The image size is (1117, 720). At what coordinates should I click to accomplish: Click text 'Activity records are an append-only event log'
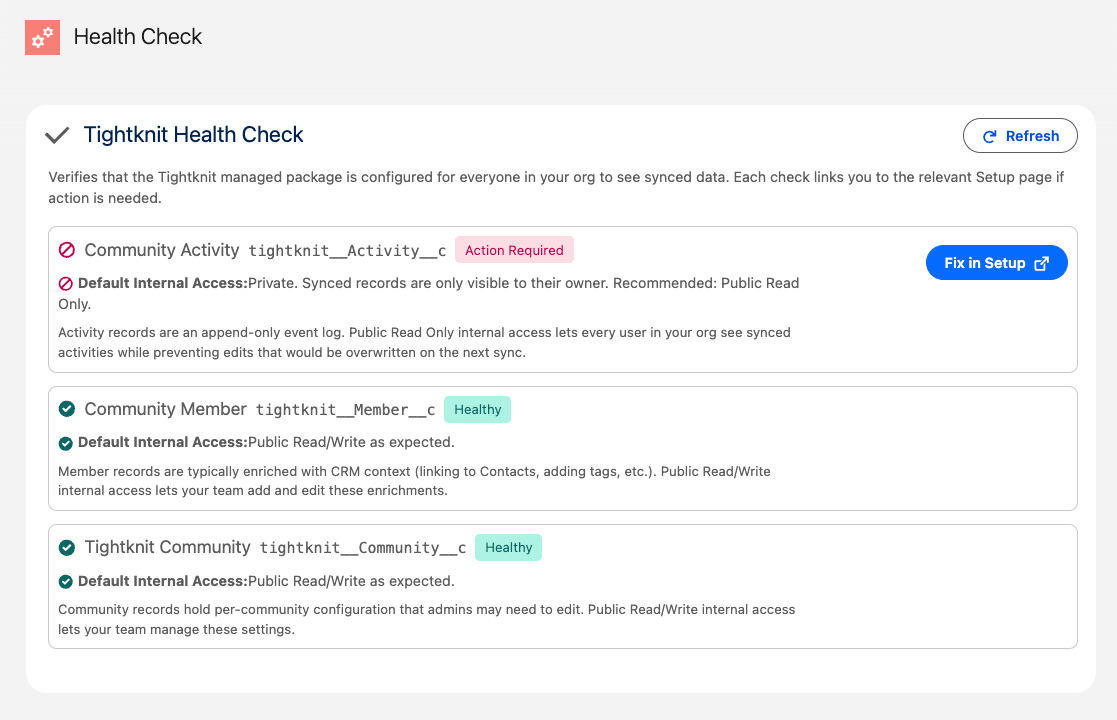point(424,343)
